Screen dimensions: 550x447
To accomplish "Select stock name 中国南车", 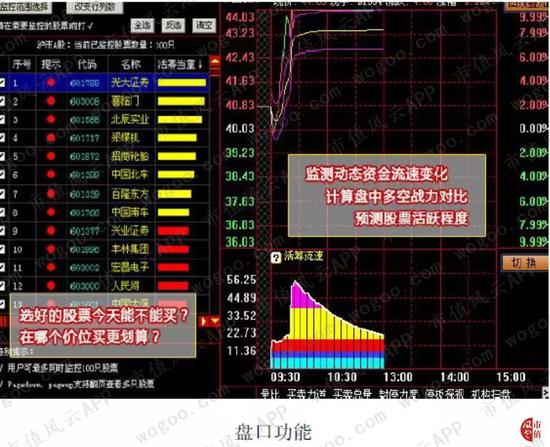I will pos(130,212).
